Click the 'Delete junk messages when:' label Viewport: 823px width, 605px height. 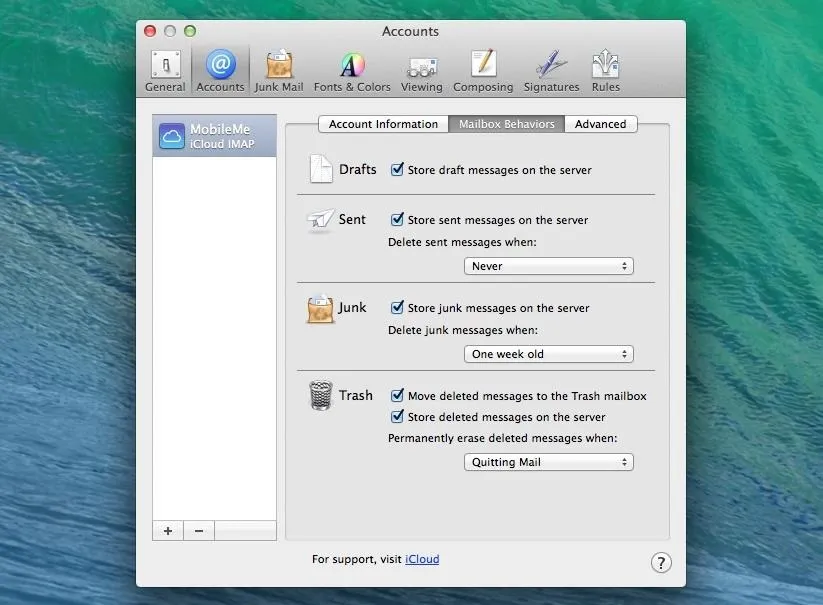click(462, 331)
